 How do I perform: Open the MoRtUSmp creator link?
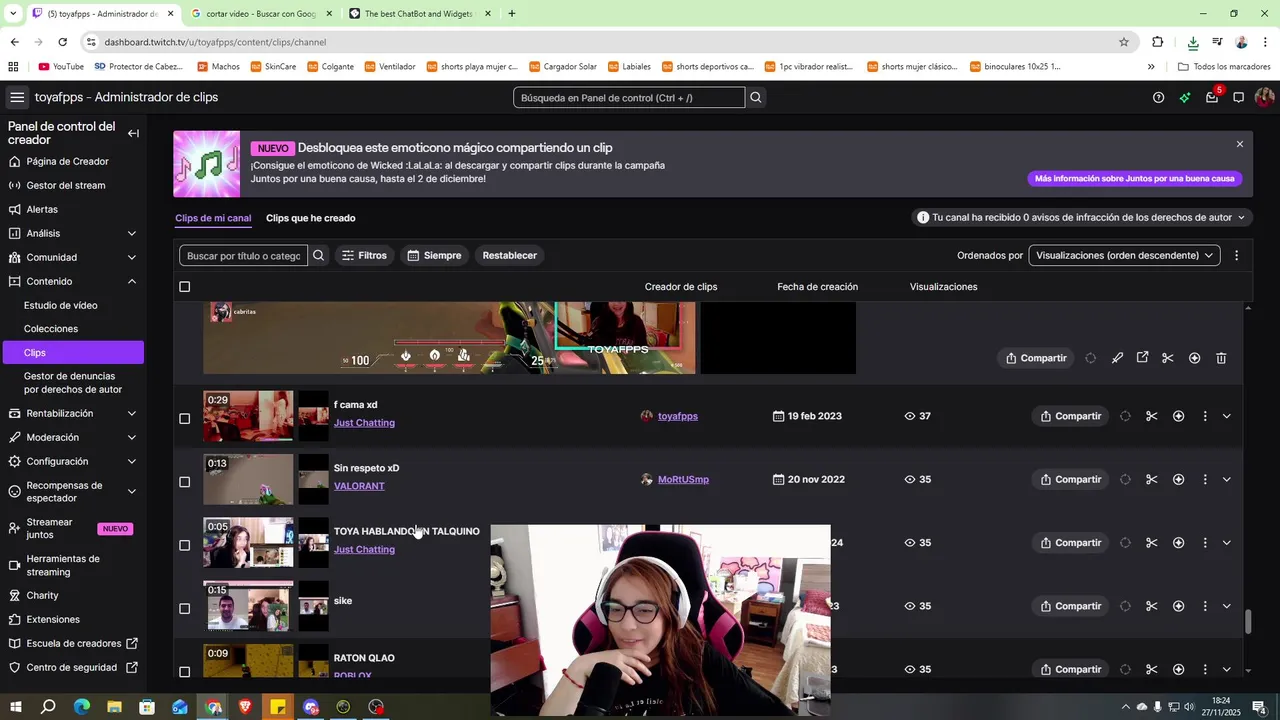tap(683, 479)
